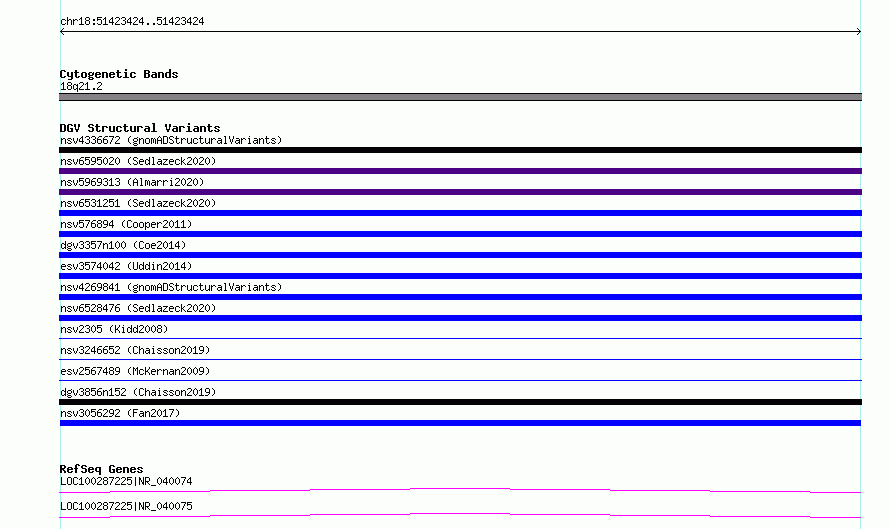The height and width of the screenshot is (529, 890).
Task: Click the gray 18q21.2 cytogenetic band bar
Action: coord(460,97)
